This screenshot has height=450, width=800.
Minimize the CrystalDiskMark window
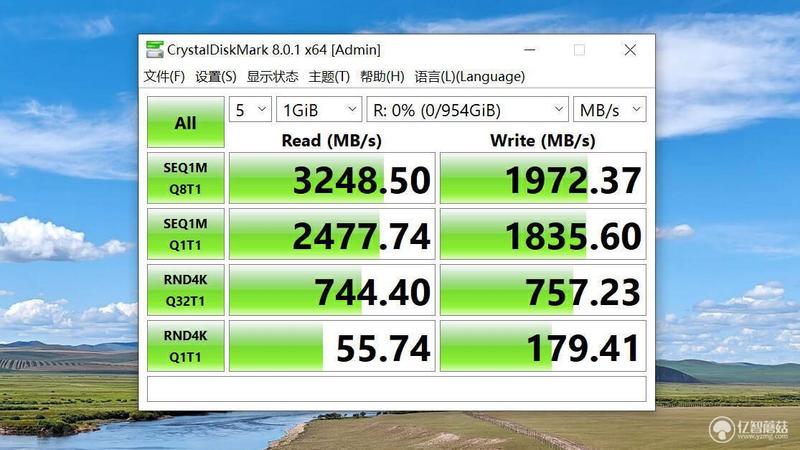coord(530,49)
